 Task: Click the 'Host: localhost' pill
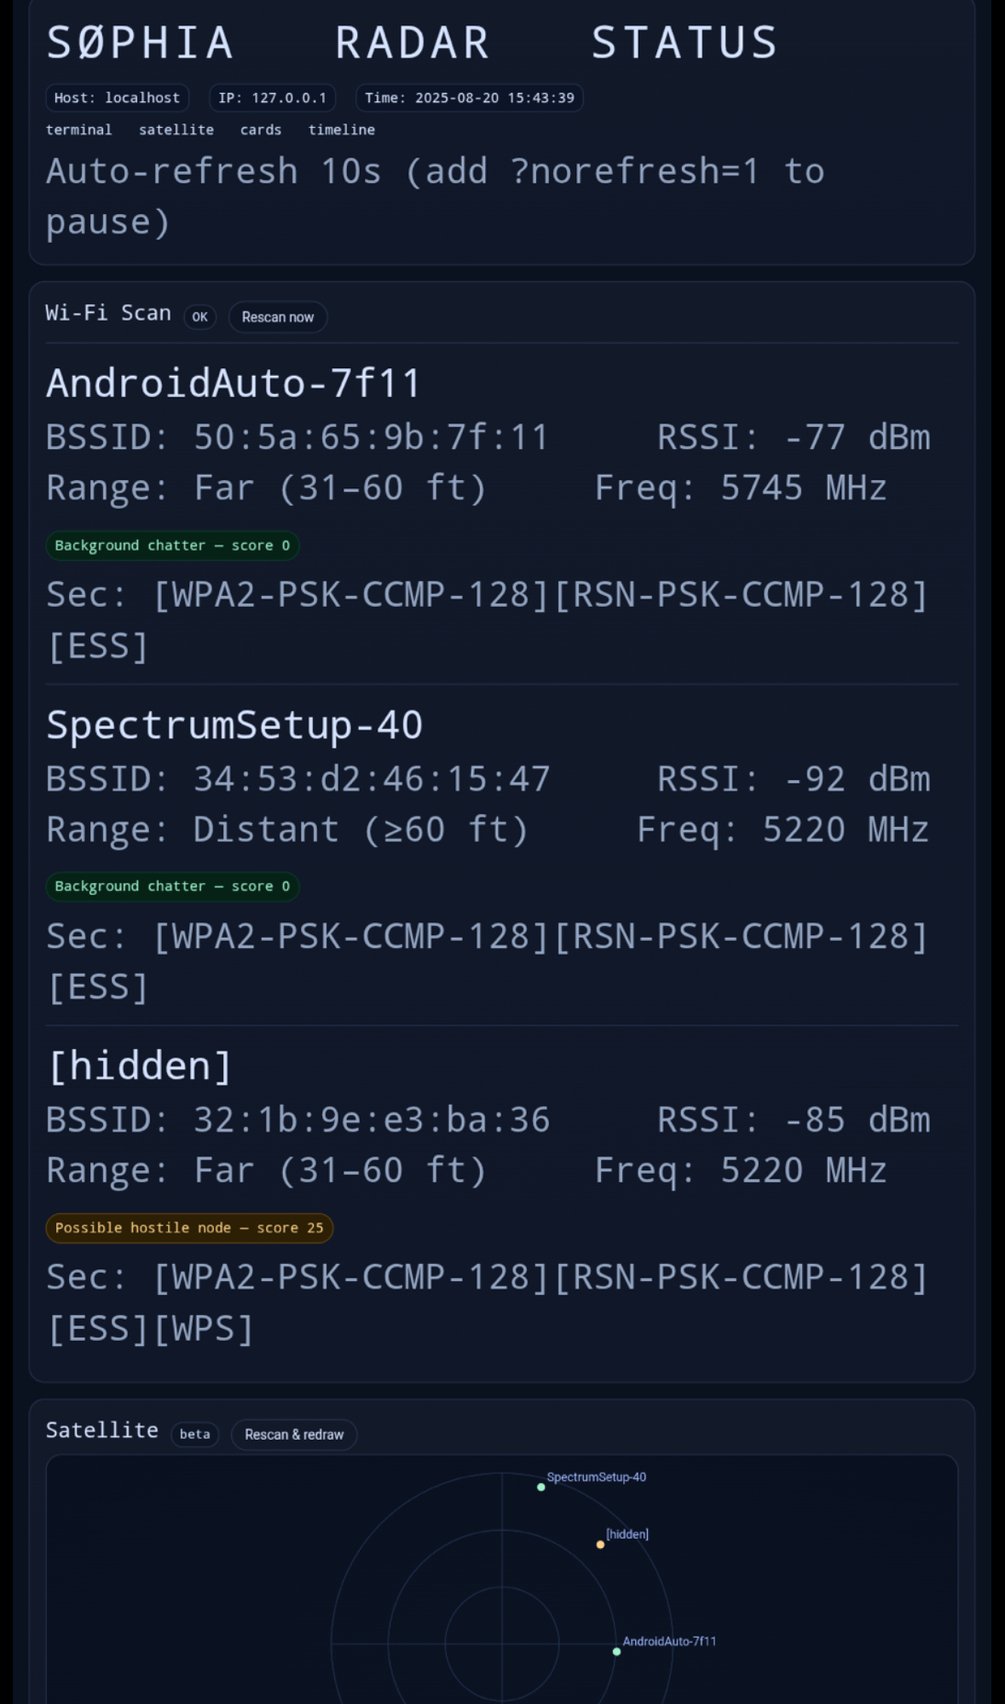pyautogui.click(x=117, y=98)
